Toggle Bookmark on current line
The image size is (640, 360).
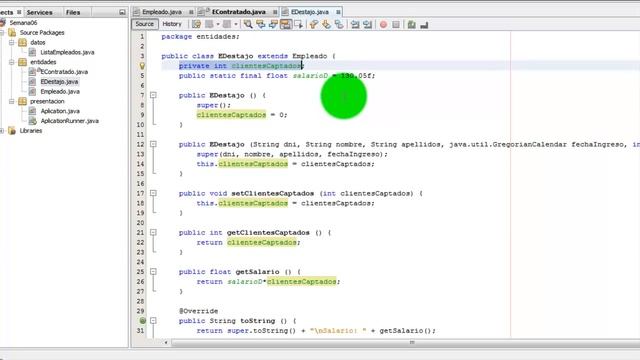[x=339, y=24]
